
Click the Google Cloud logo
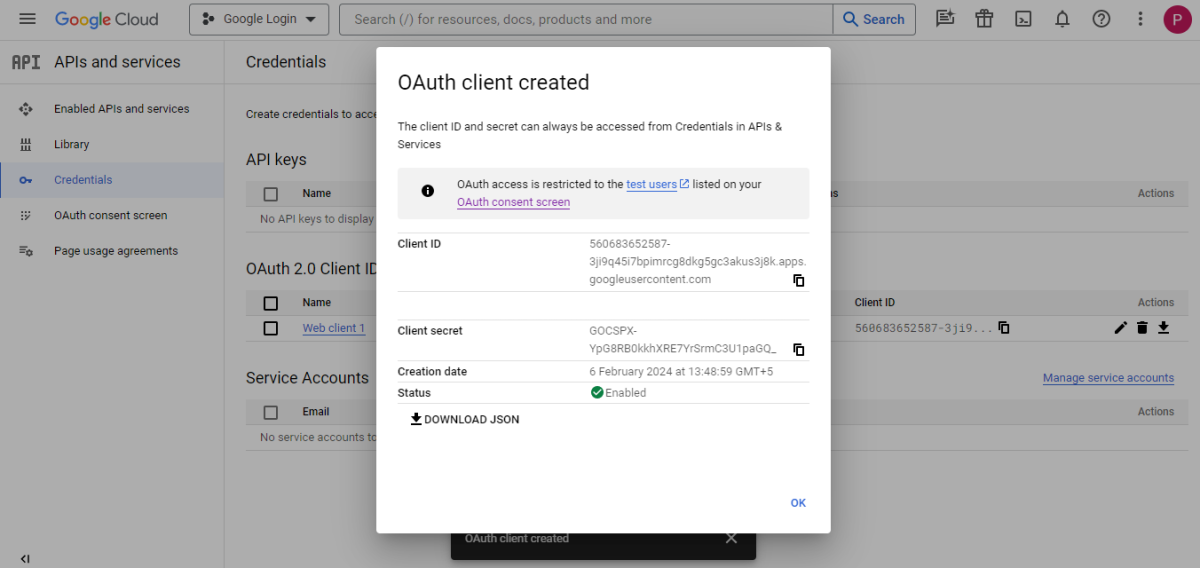click(106, 19)
